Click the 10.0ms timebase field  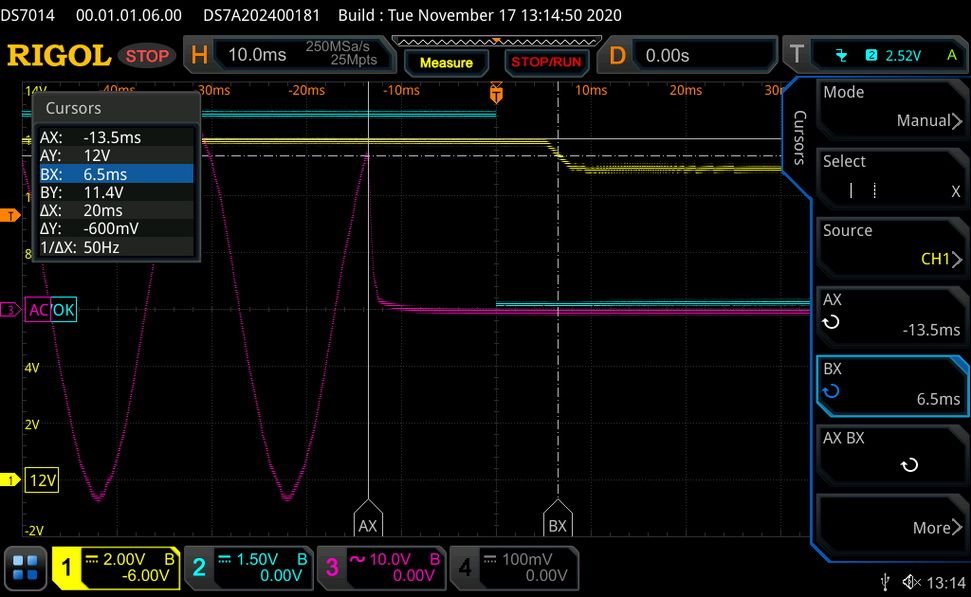point(258,55)
